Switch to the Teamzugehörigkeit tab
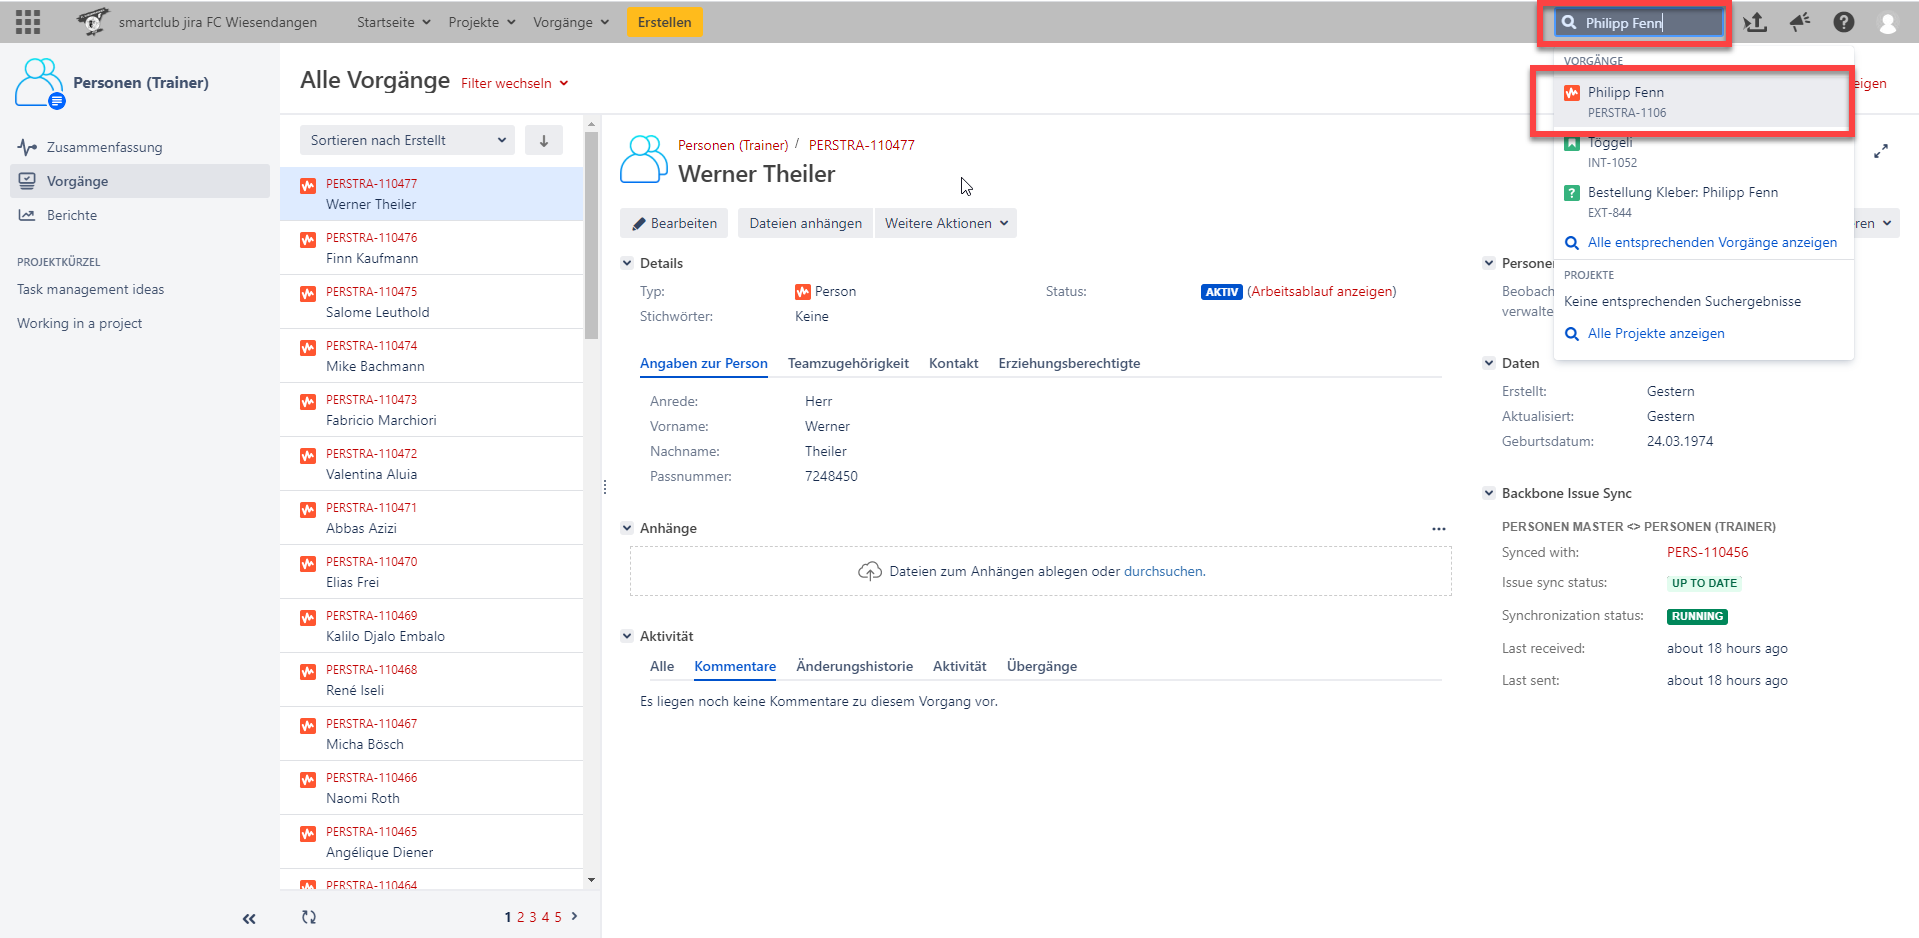1919x938 pixels. click(848, 363)
